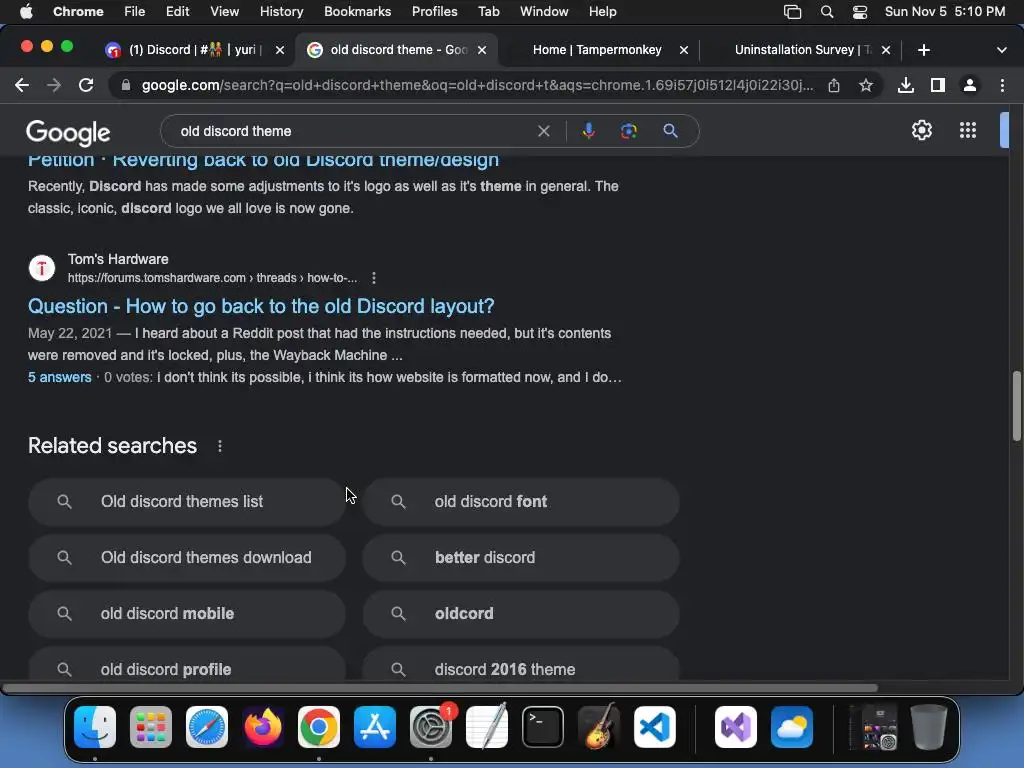Screen dimensions: 1024x768
Task: Close the old discord theme tab
Action: click(x=482, y=50)
